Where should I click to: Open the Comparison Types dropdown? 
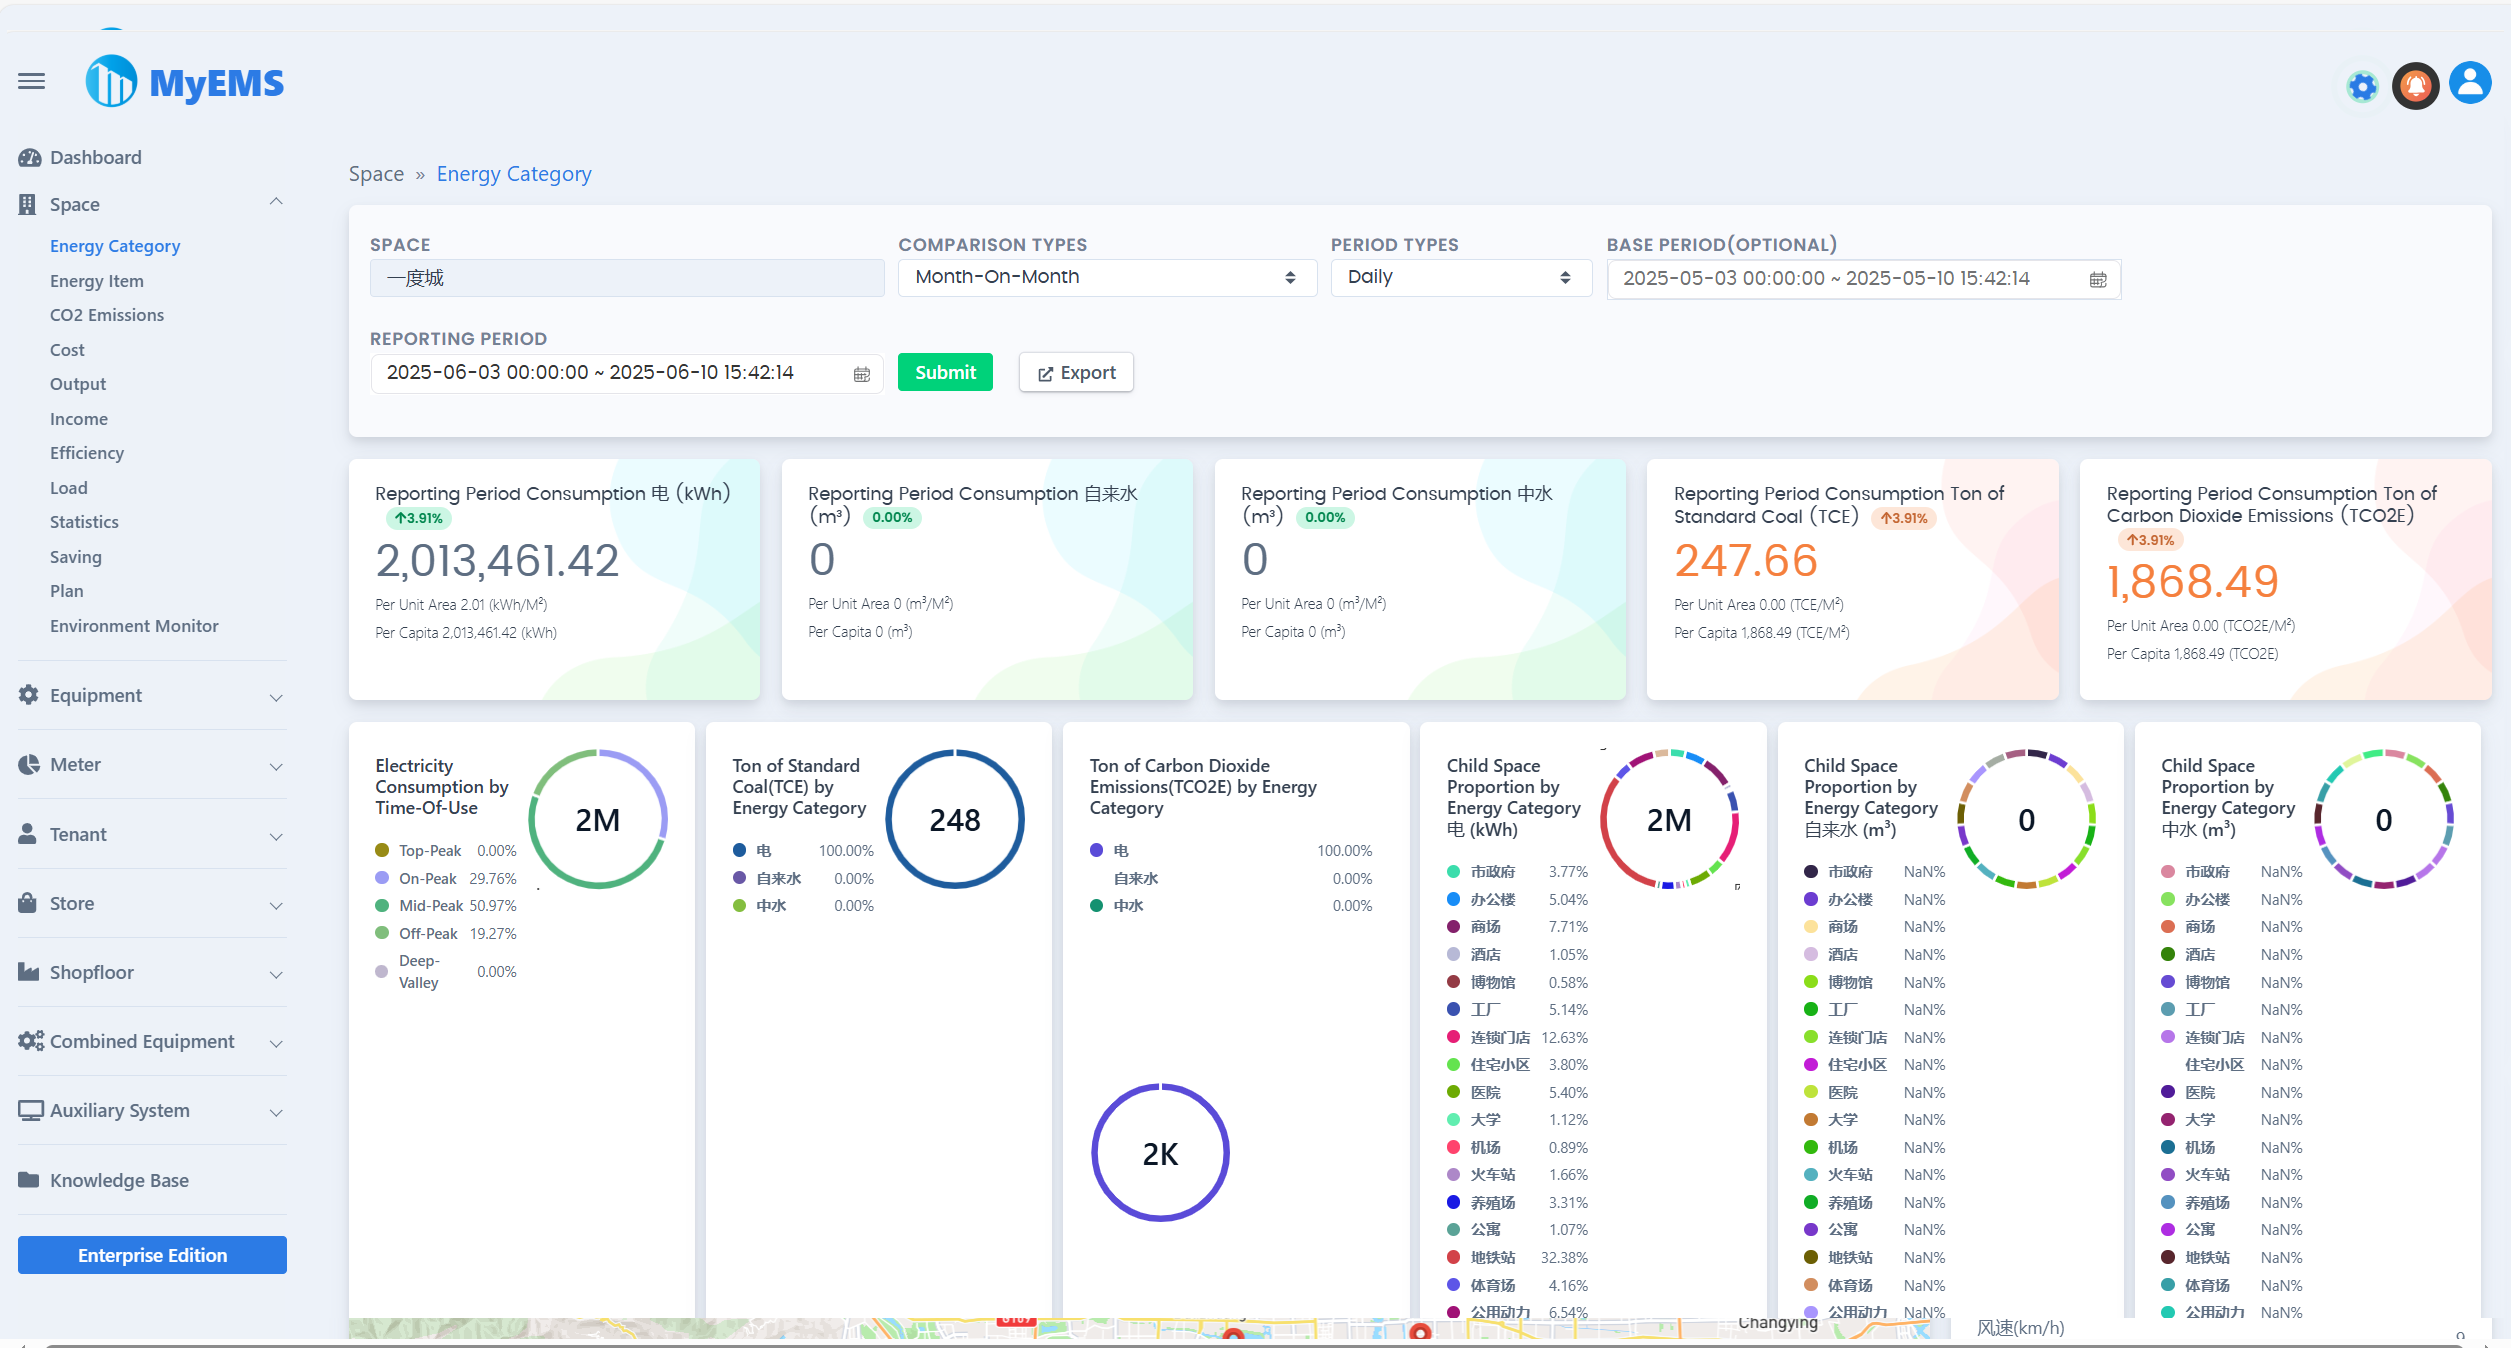[1106, 278]
